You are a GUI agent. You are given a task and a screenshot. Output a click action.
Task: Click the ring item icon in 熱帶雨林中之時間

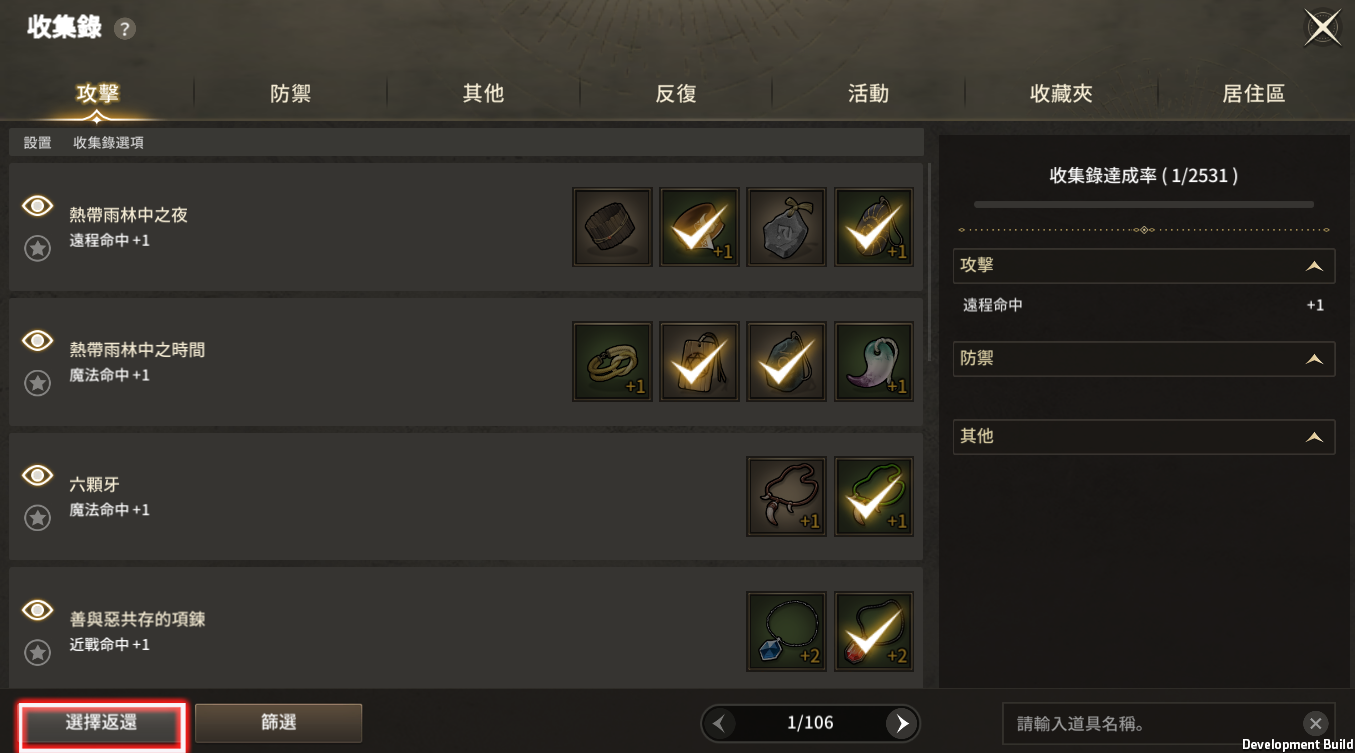tap(612, 362)
